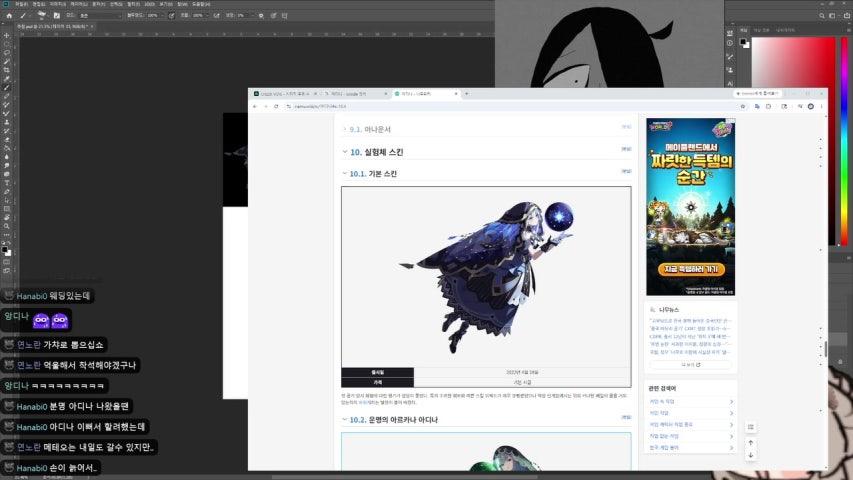The image size is (853, 480).
Task: Select the Eyedropper tool
Action: [x=7, y=79]
